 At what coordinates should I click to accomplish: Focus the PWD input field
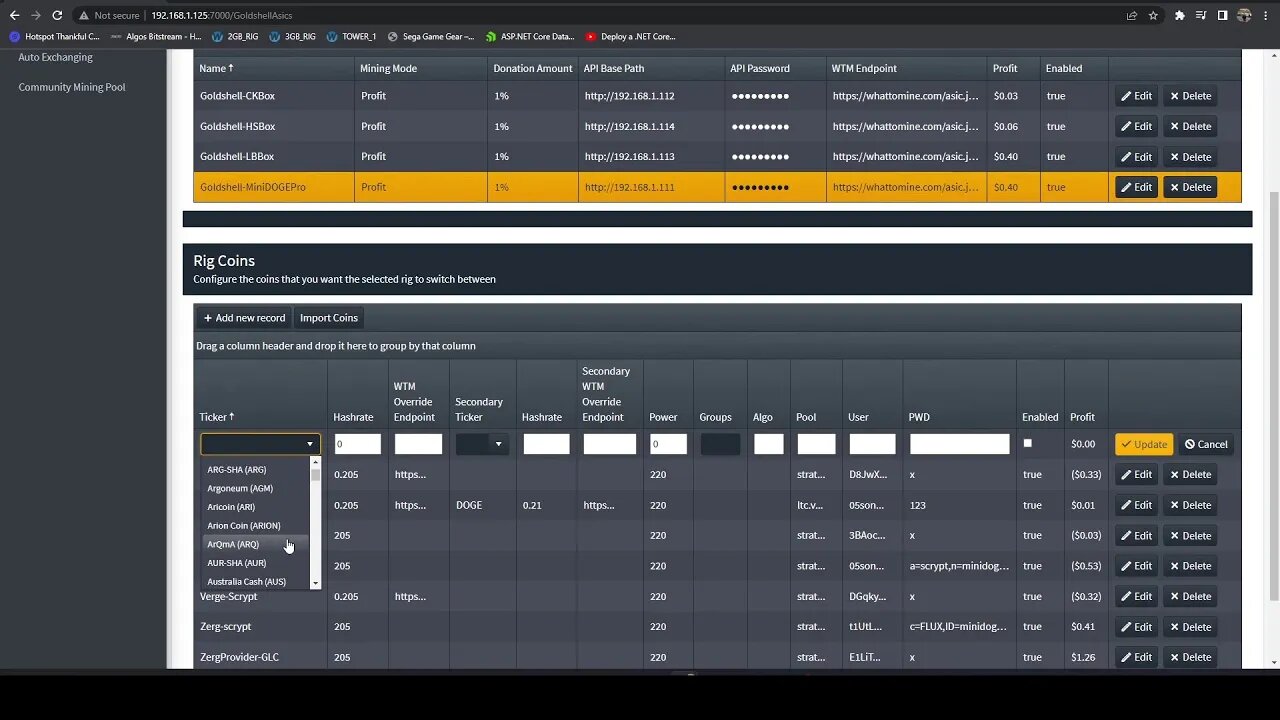point(959,444)
